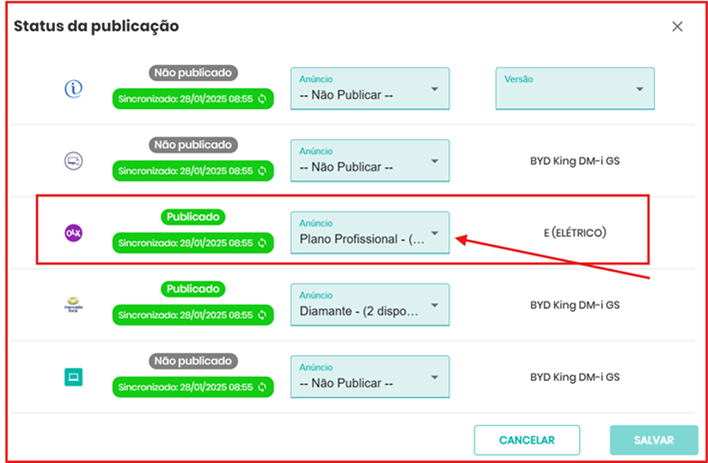This screenshot has height=463, width=708.
Task: Click the sync icon in the teal laptop row
Action: tap(262, 387)
